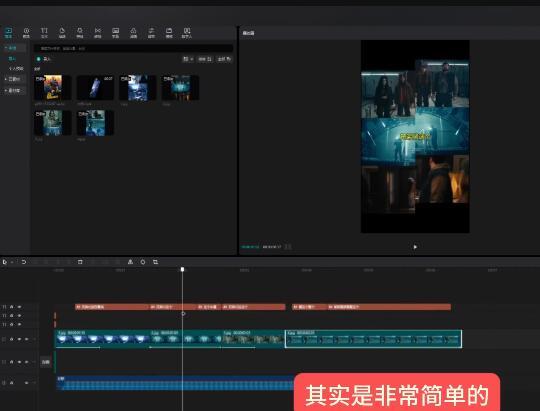Open the grid view mode dropdown
Screen dimensions: 540x411
point(188,59)
